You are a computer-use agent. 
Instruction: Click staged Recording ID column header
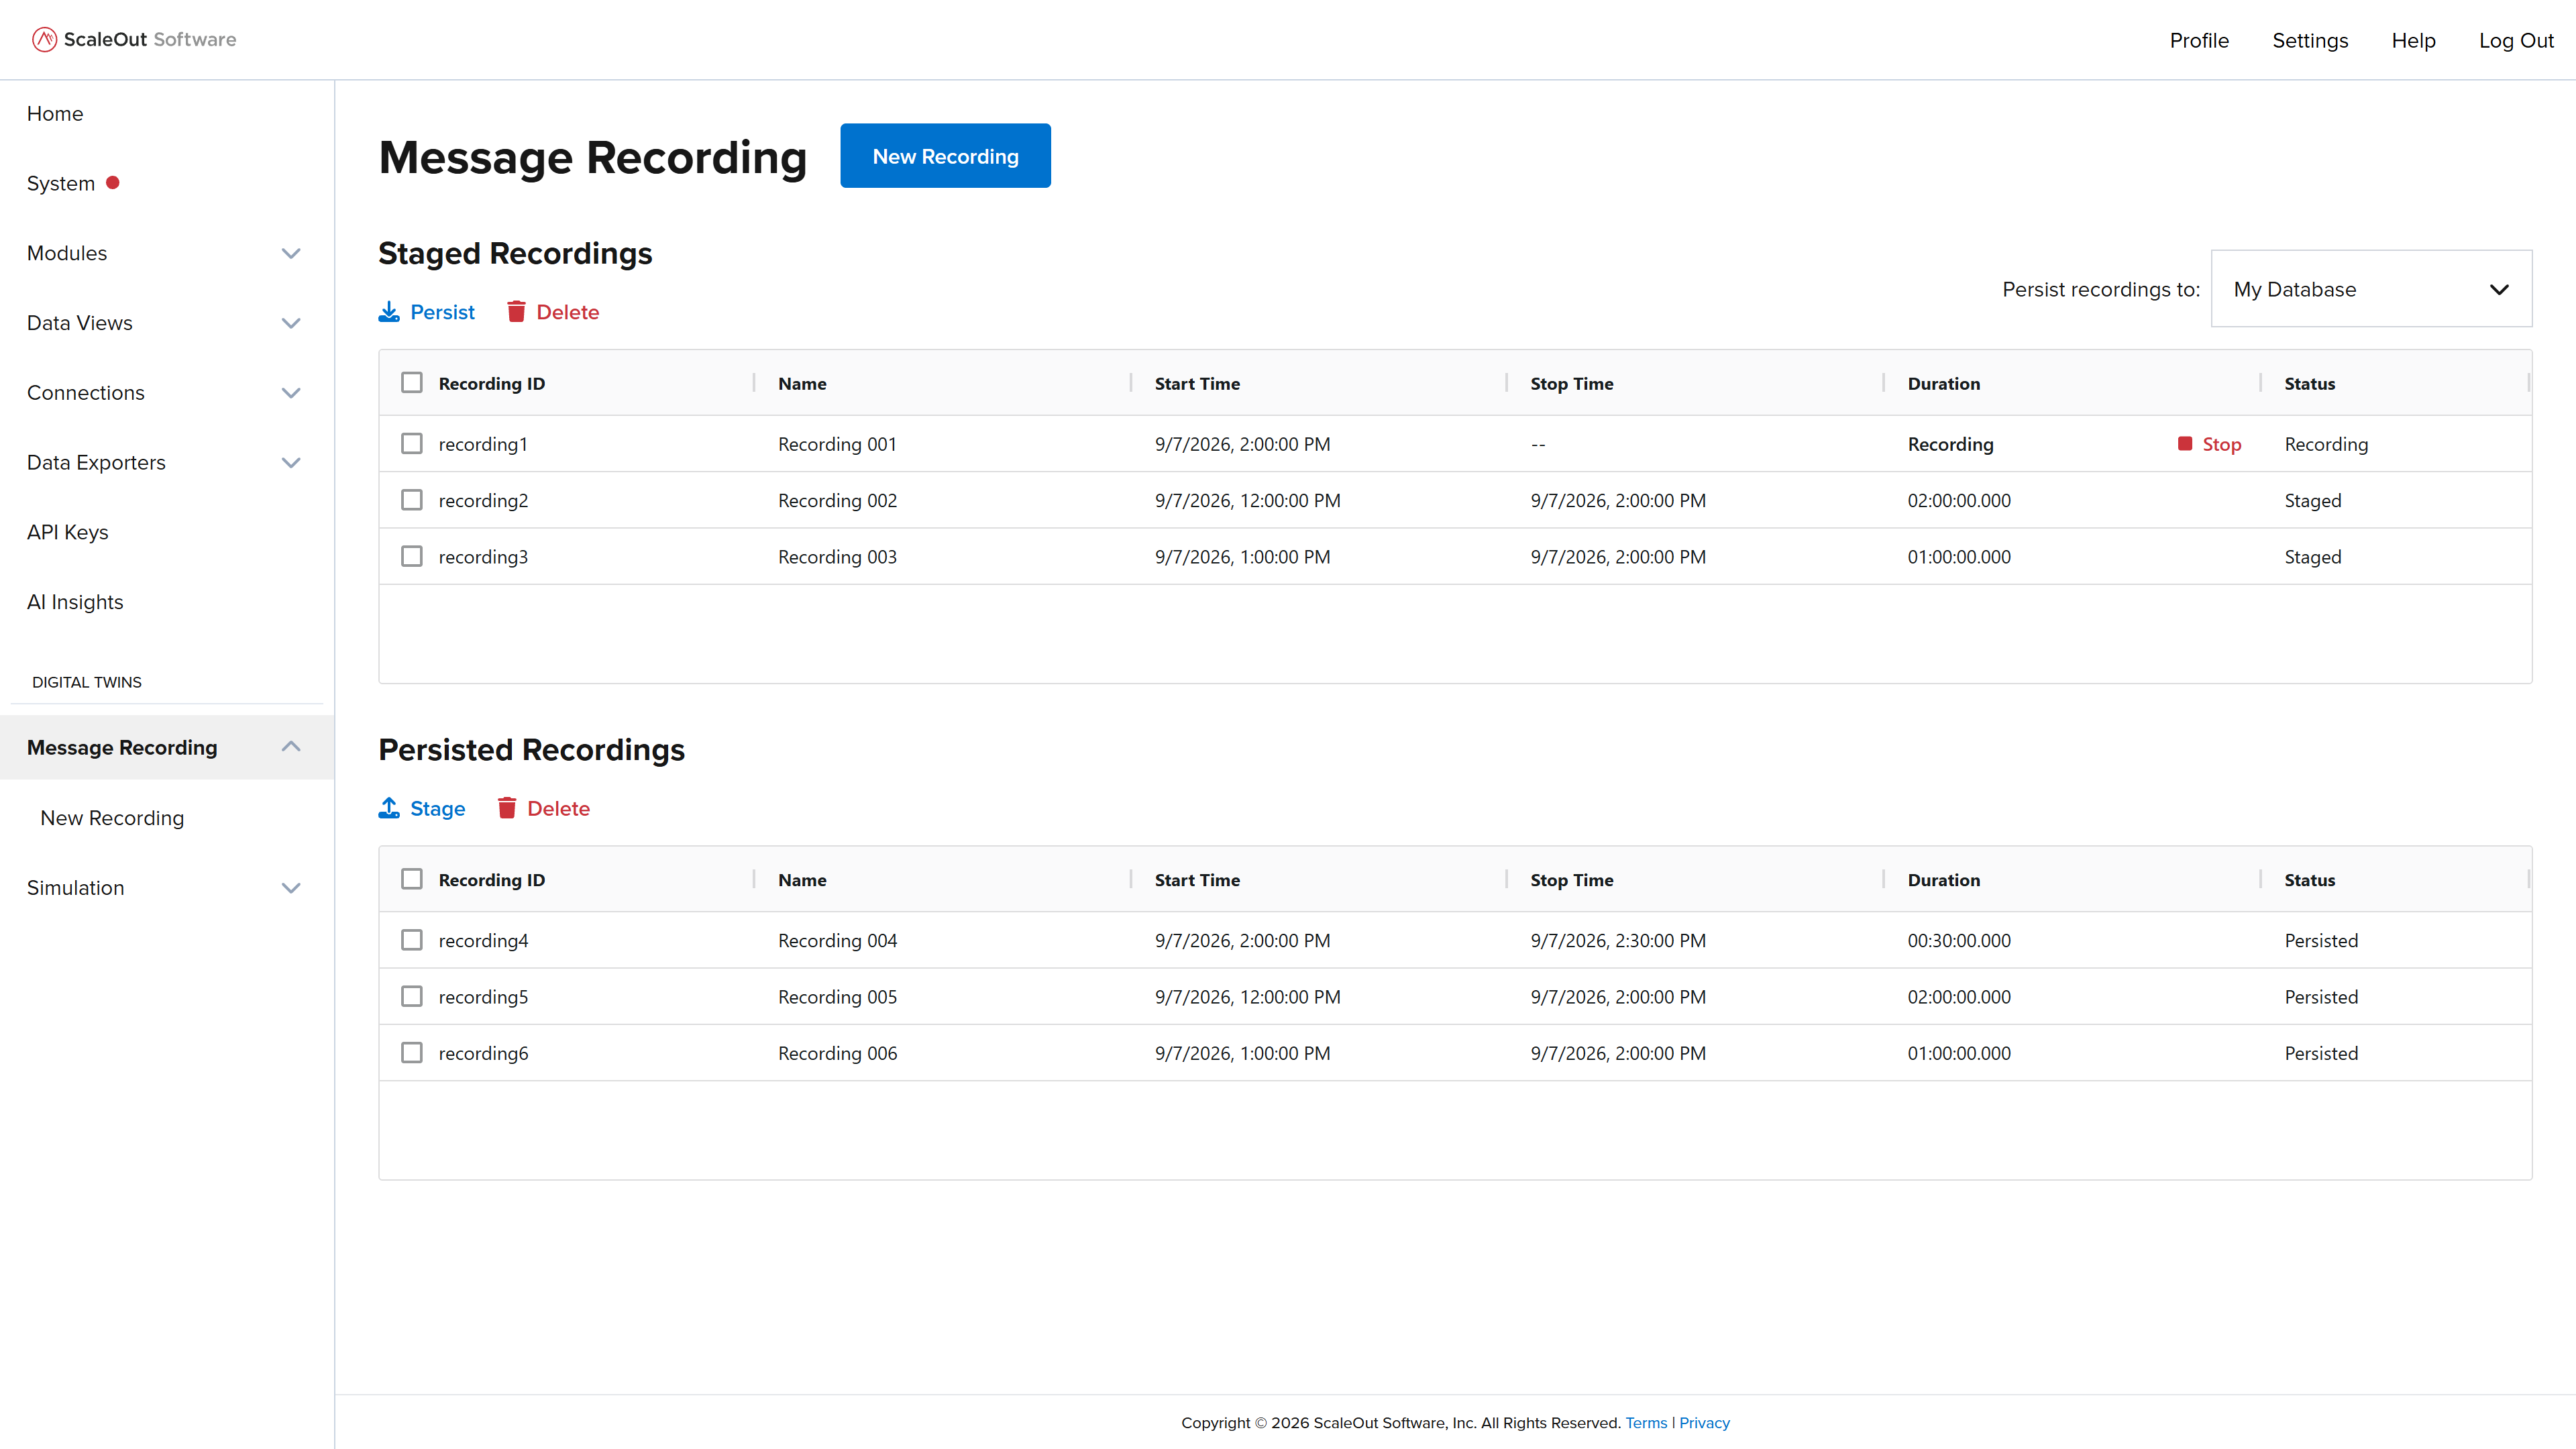pos(492,384)
